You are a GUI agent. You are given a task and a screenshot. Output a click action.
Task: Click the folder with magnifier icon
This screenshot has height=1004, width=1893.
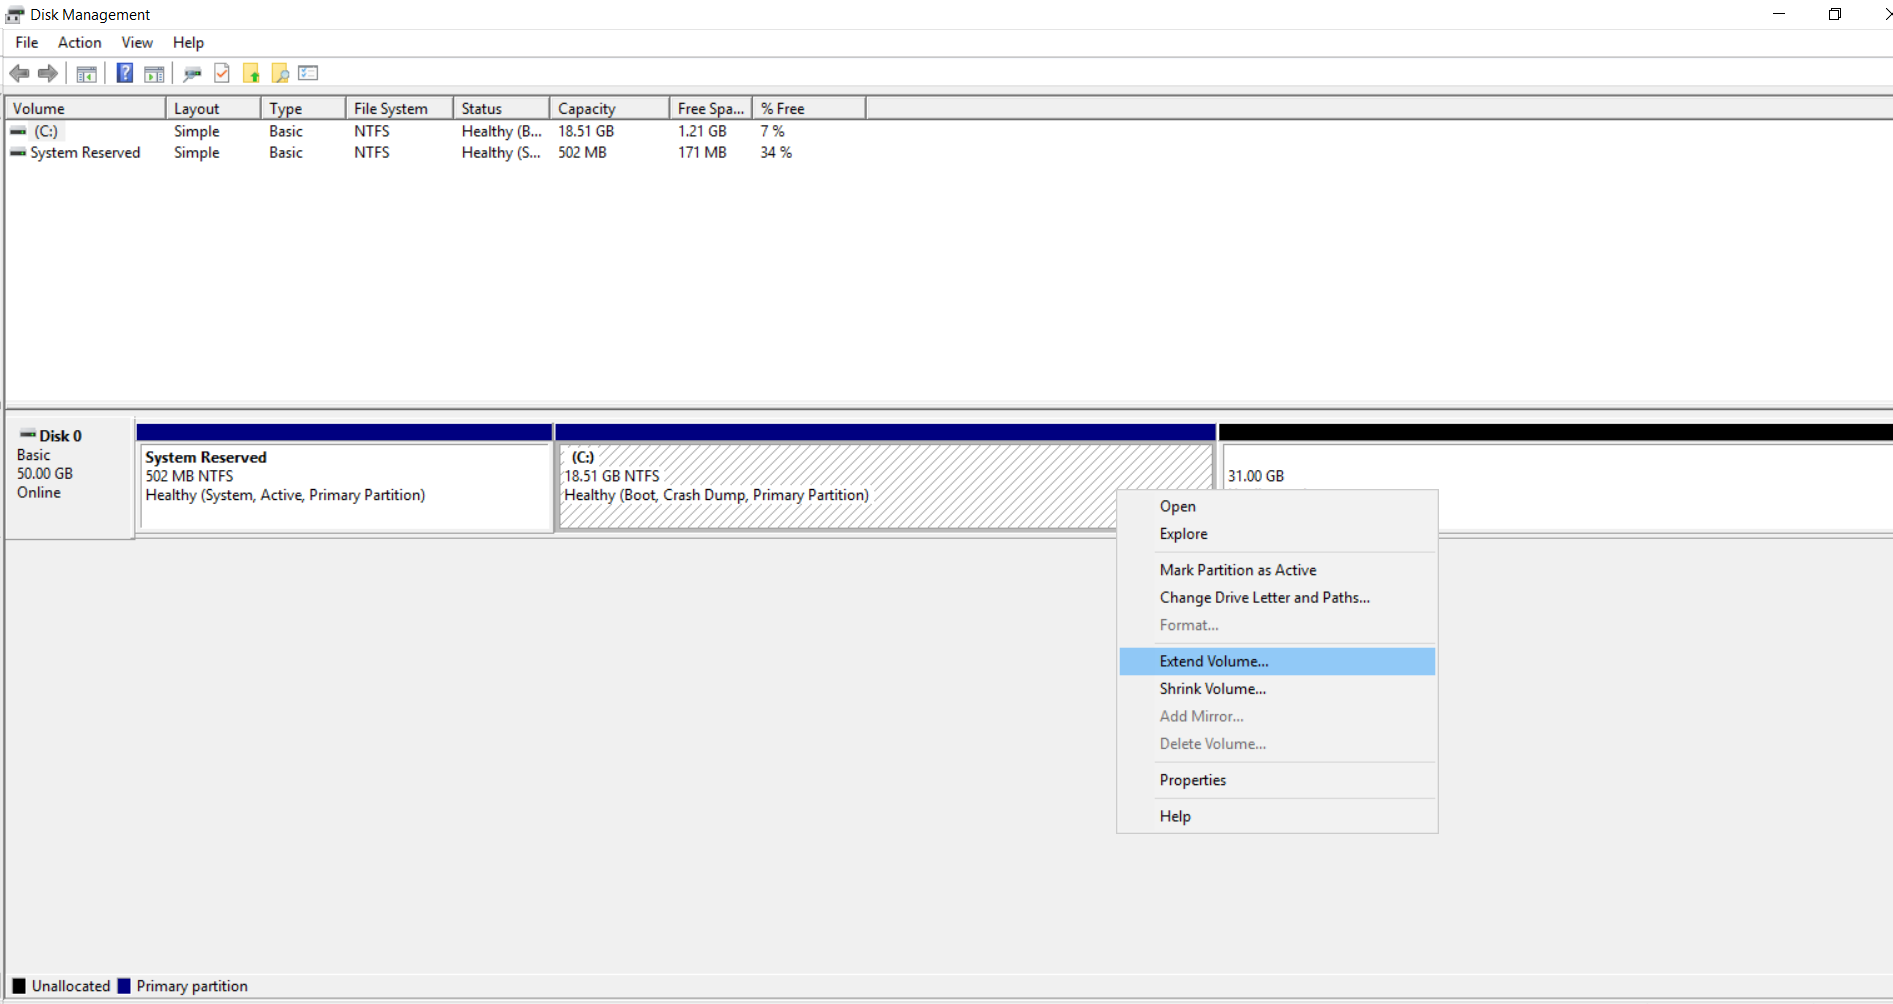coord(280,73)
